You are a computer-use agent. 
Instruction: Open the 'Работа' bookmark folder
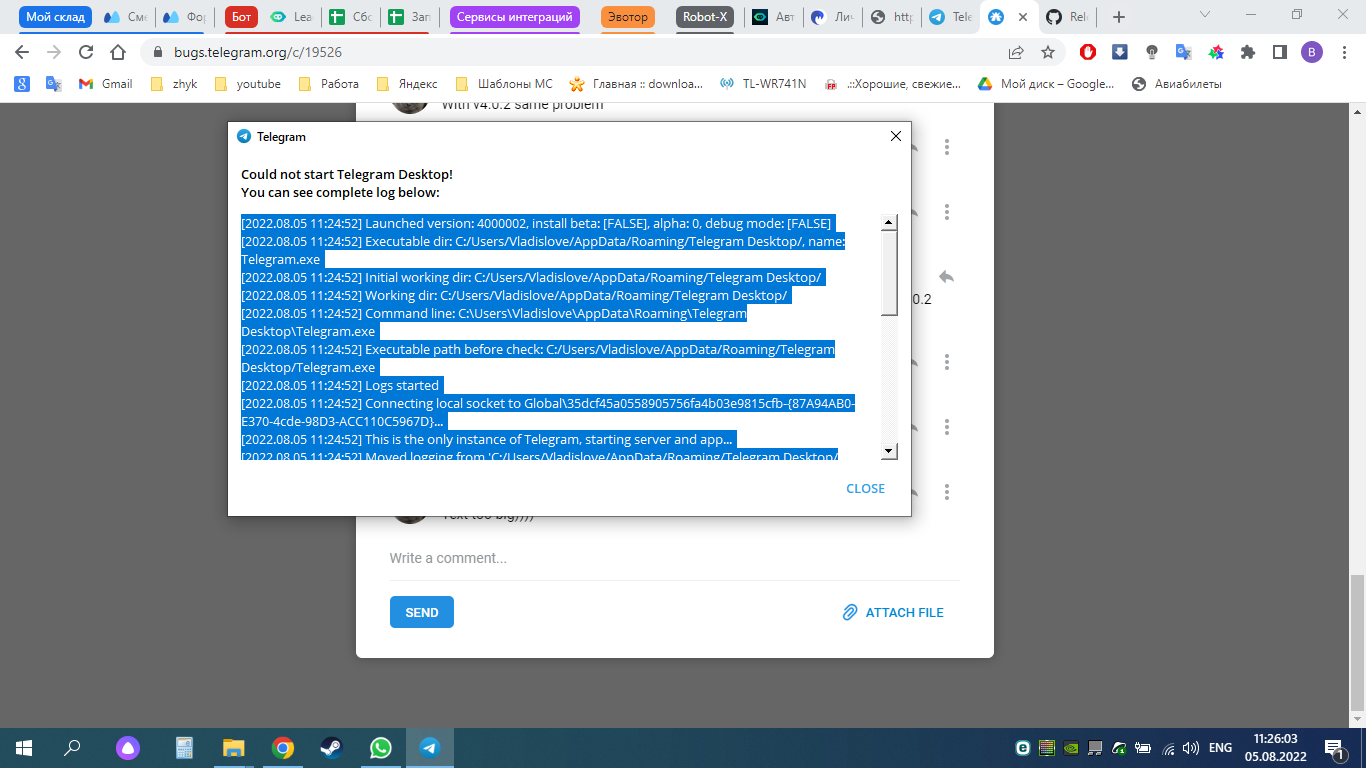329,84
